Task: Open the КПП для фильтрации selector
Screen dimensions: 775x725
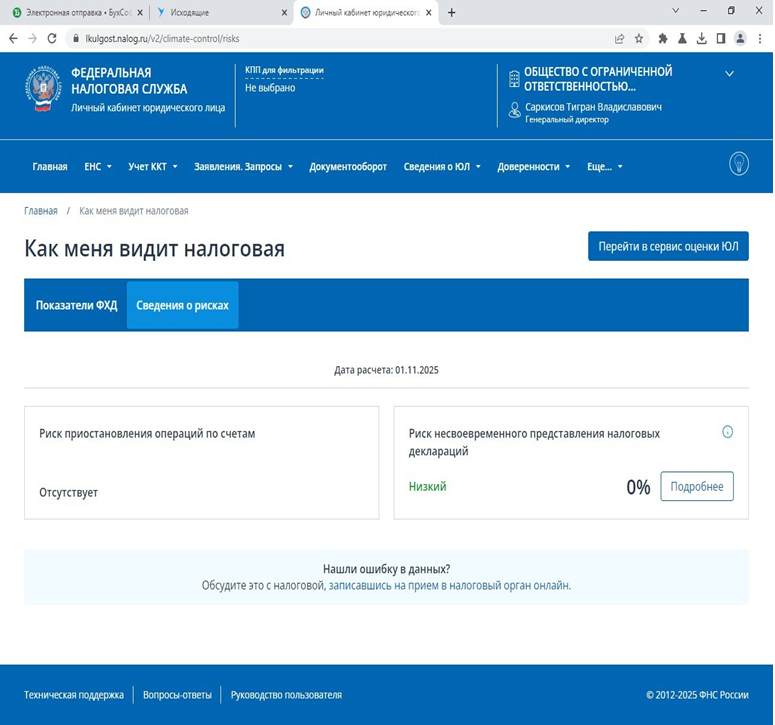Action: (284, 70)
